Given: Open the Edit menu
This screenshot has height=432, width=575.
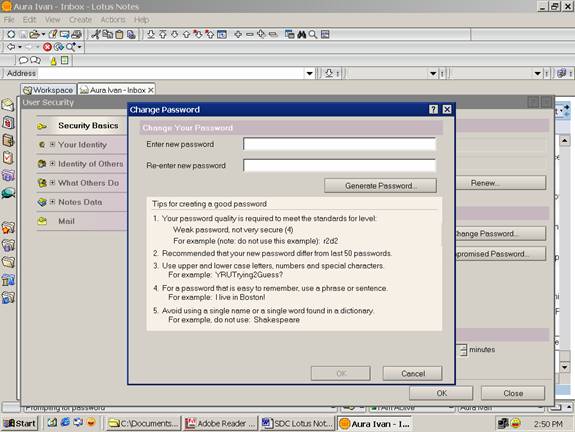Looking at the screenshot, I should [29, 19].
